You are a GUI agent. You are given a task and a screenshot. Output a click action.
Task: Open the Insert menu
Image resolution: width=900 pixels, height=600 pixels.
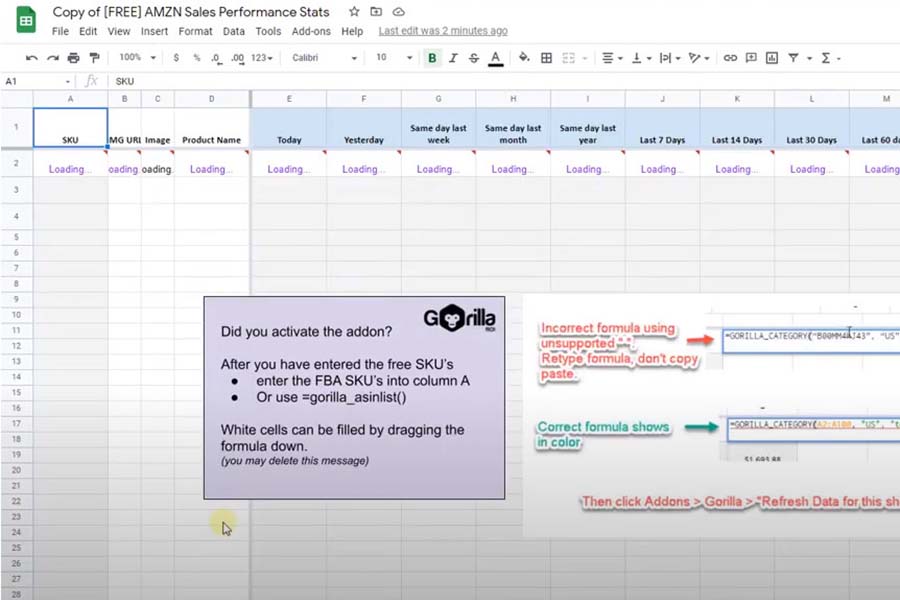[154, 31]
